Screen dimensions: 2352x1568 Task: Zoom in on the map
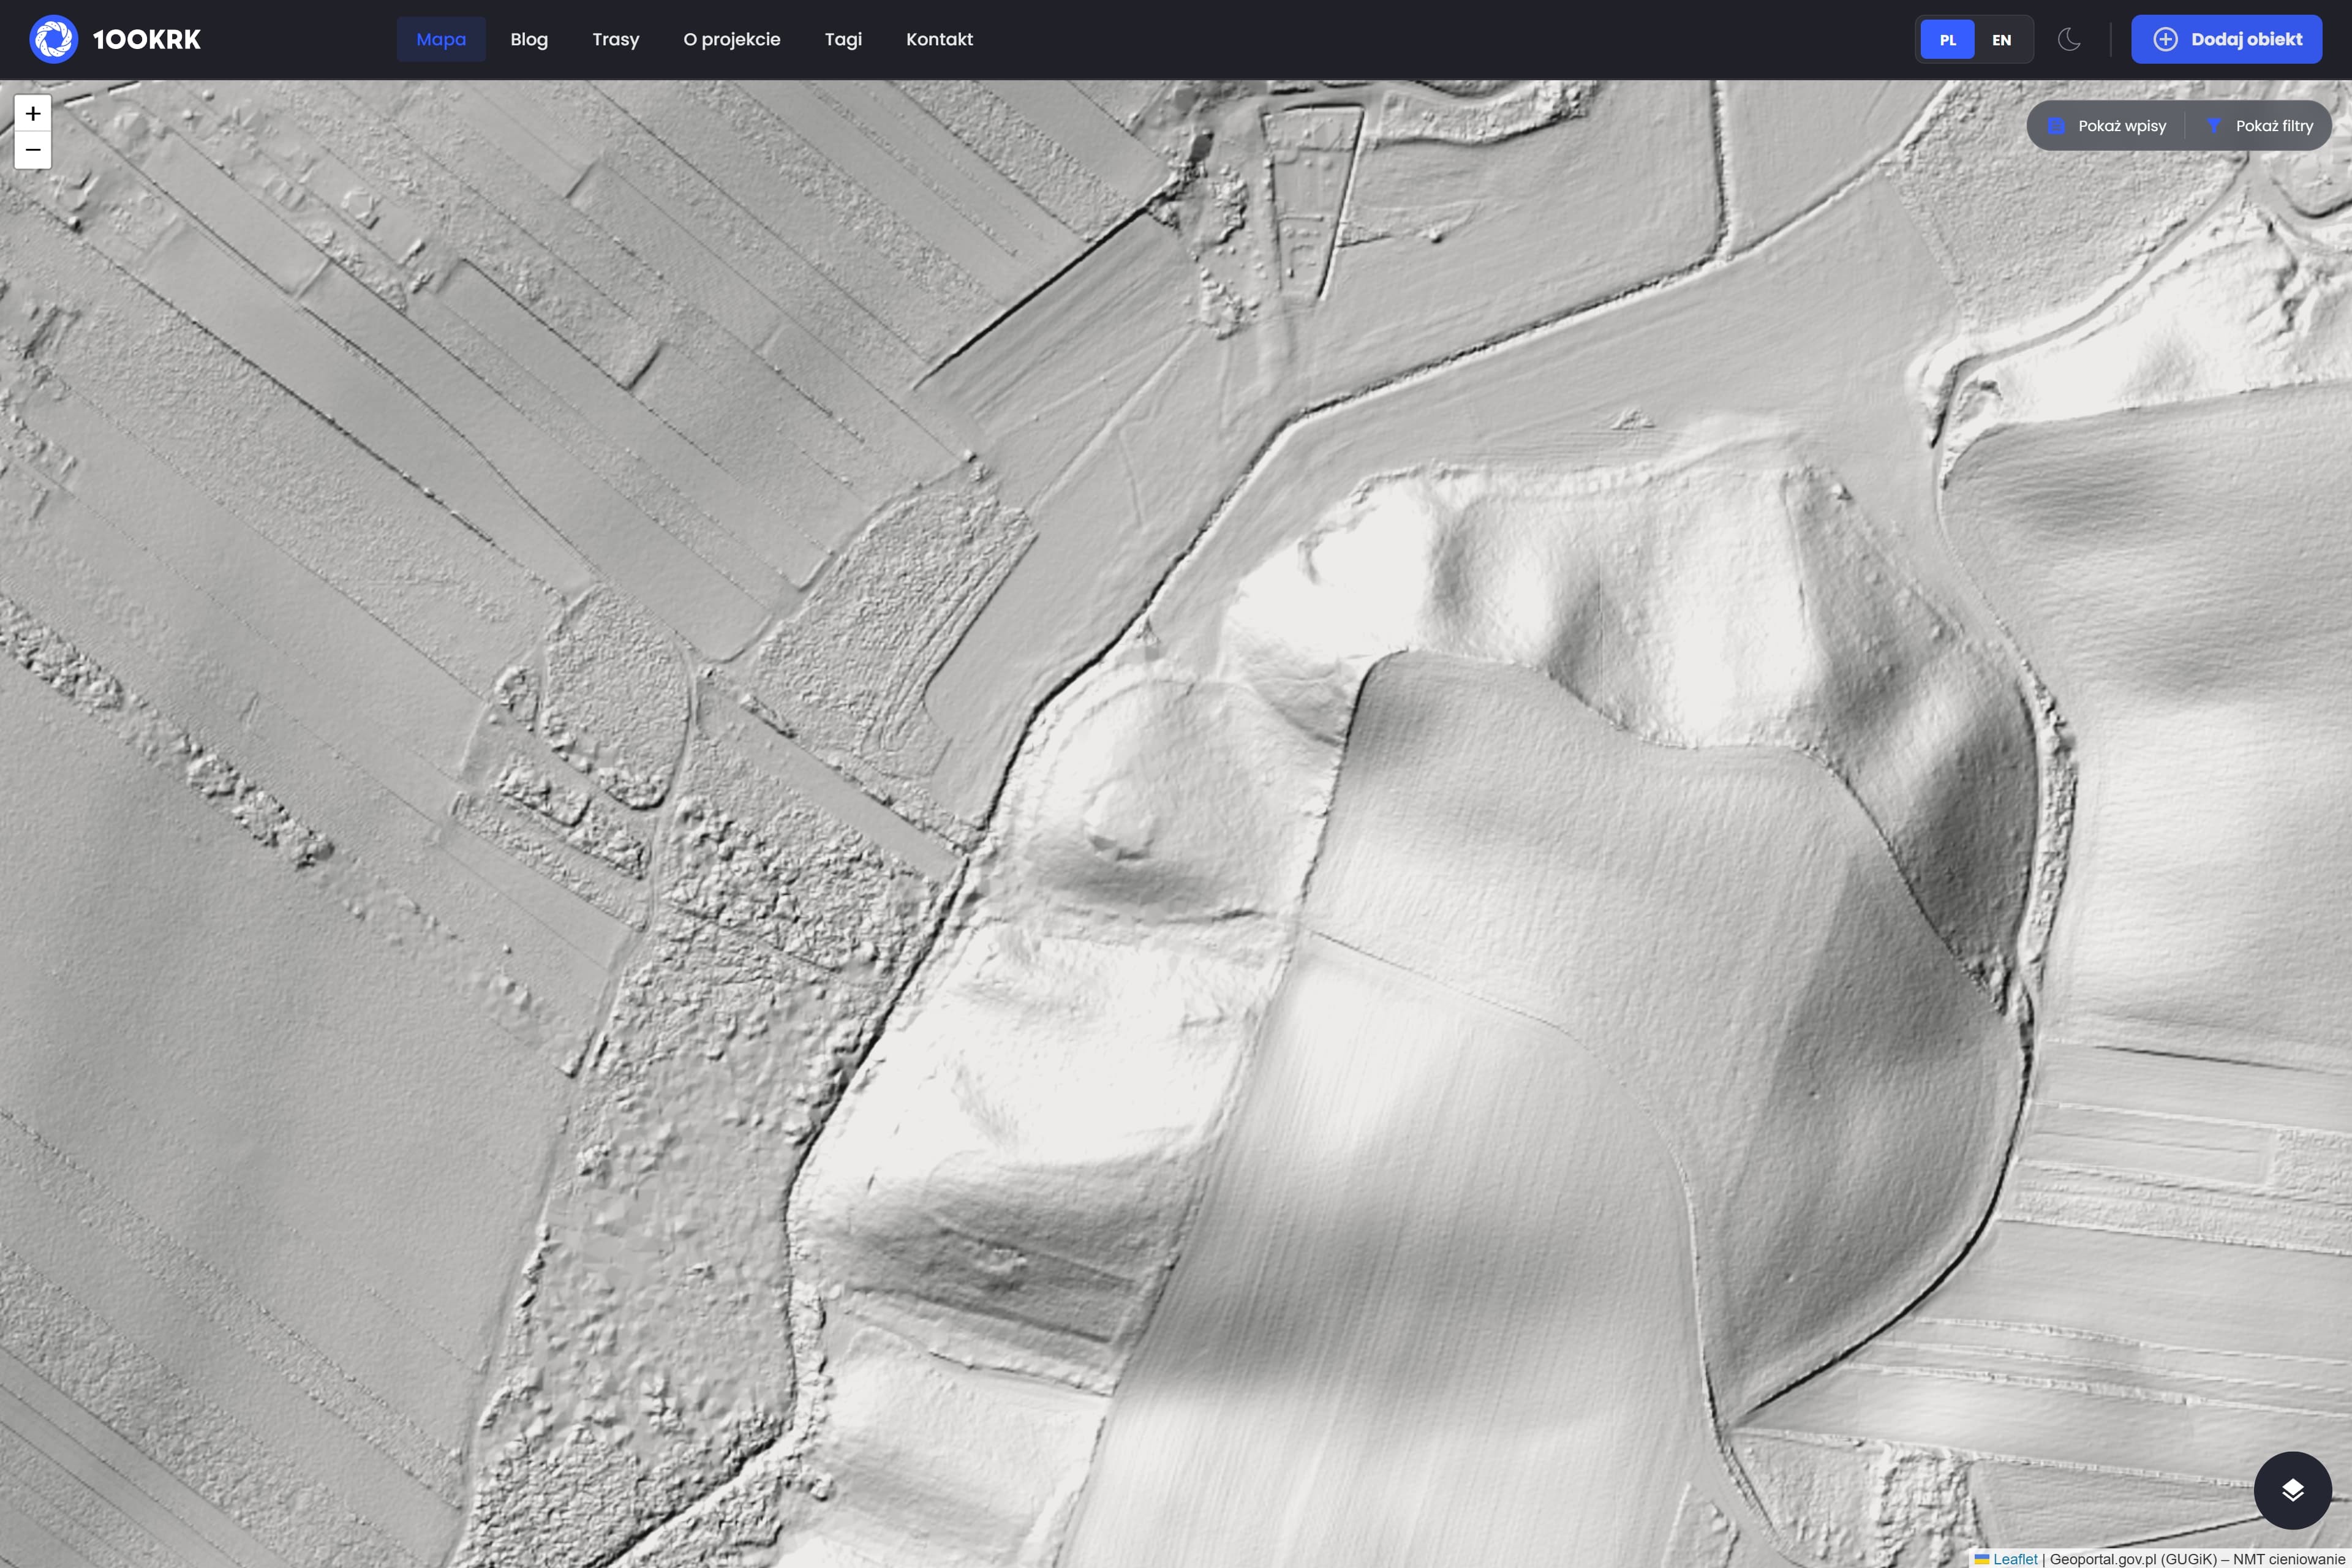33,114
